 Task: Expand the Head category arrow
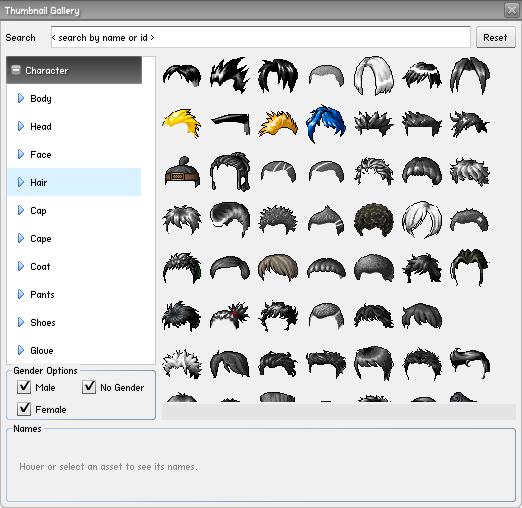tap(21, 126)
